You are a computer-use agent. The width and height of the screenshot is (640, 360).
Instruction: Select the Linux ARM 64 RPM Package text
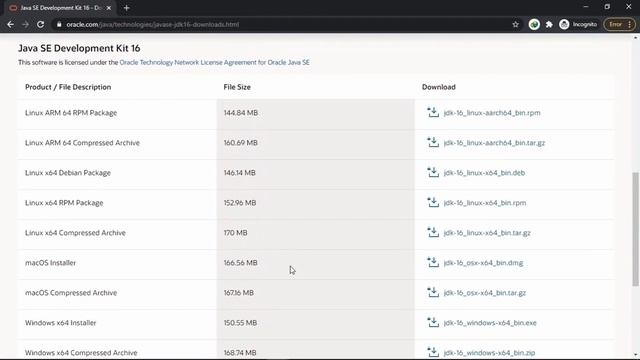coord(71,113)
